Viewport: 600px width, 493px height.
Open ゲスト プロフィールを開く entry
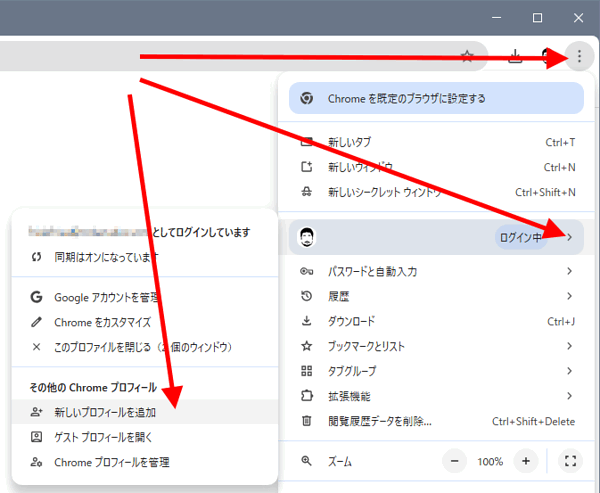coord(145,437)
